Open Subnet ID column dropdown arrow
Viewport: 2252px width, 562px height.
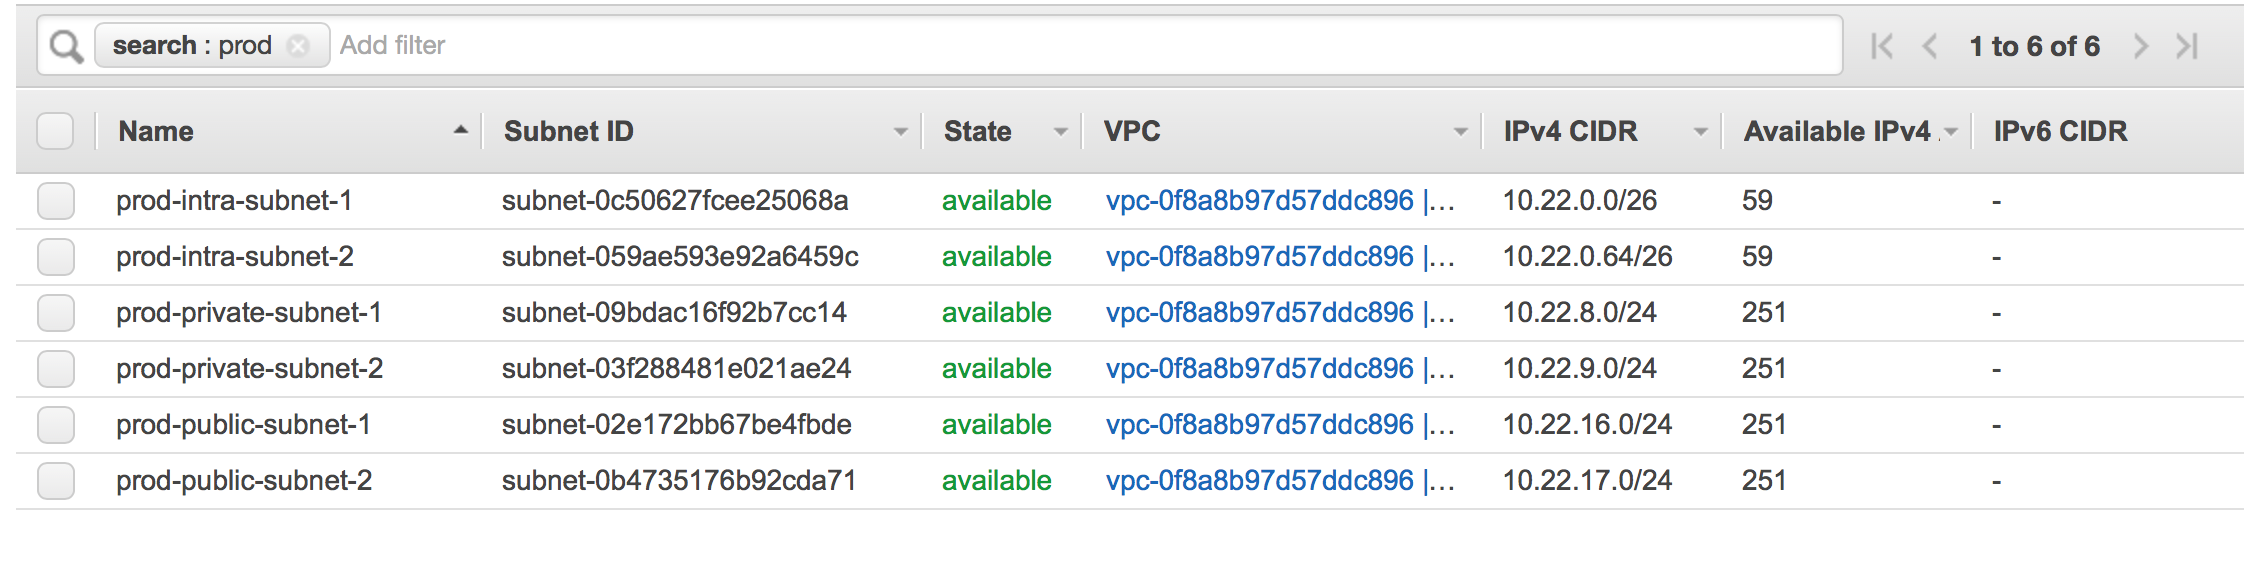point(900,132)
